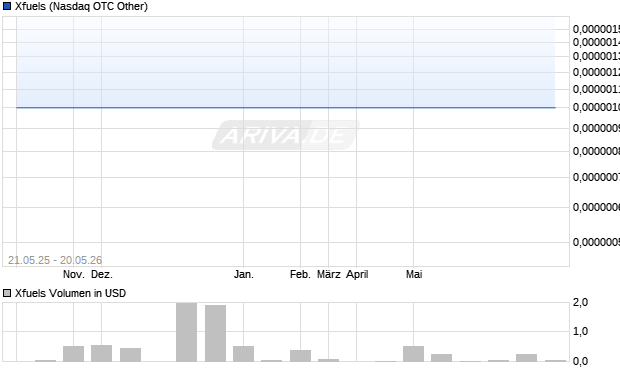The width and height of the screenshot is (620, 371).
Task: Click the date range '21.05.25 - 20.05.26'
Action: point(55,260)
